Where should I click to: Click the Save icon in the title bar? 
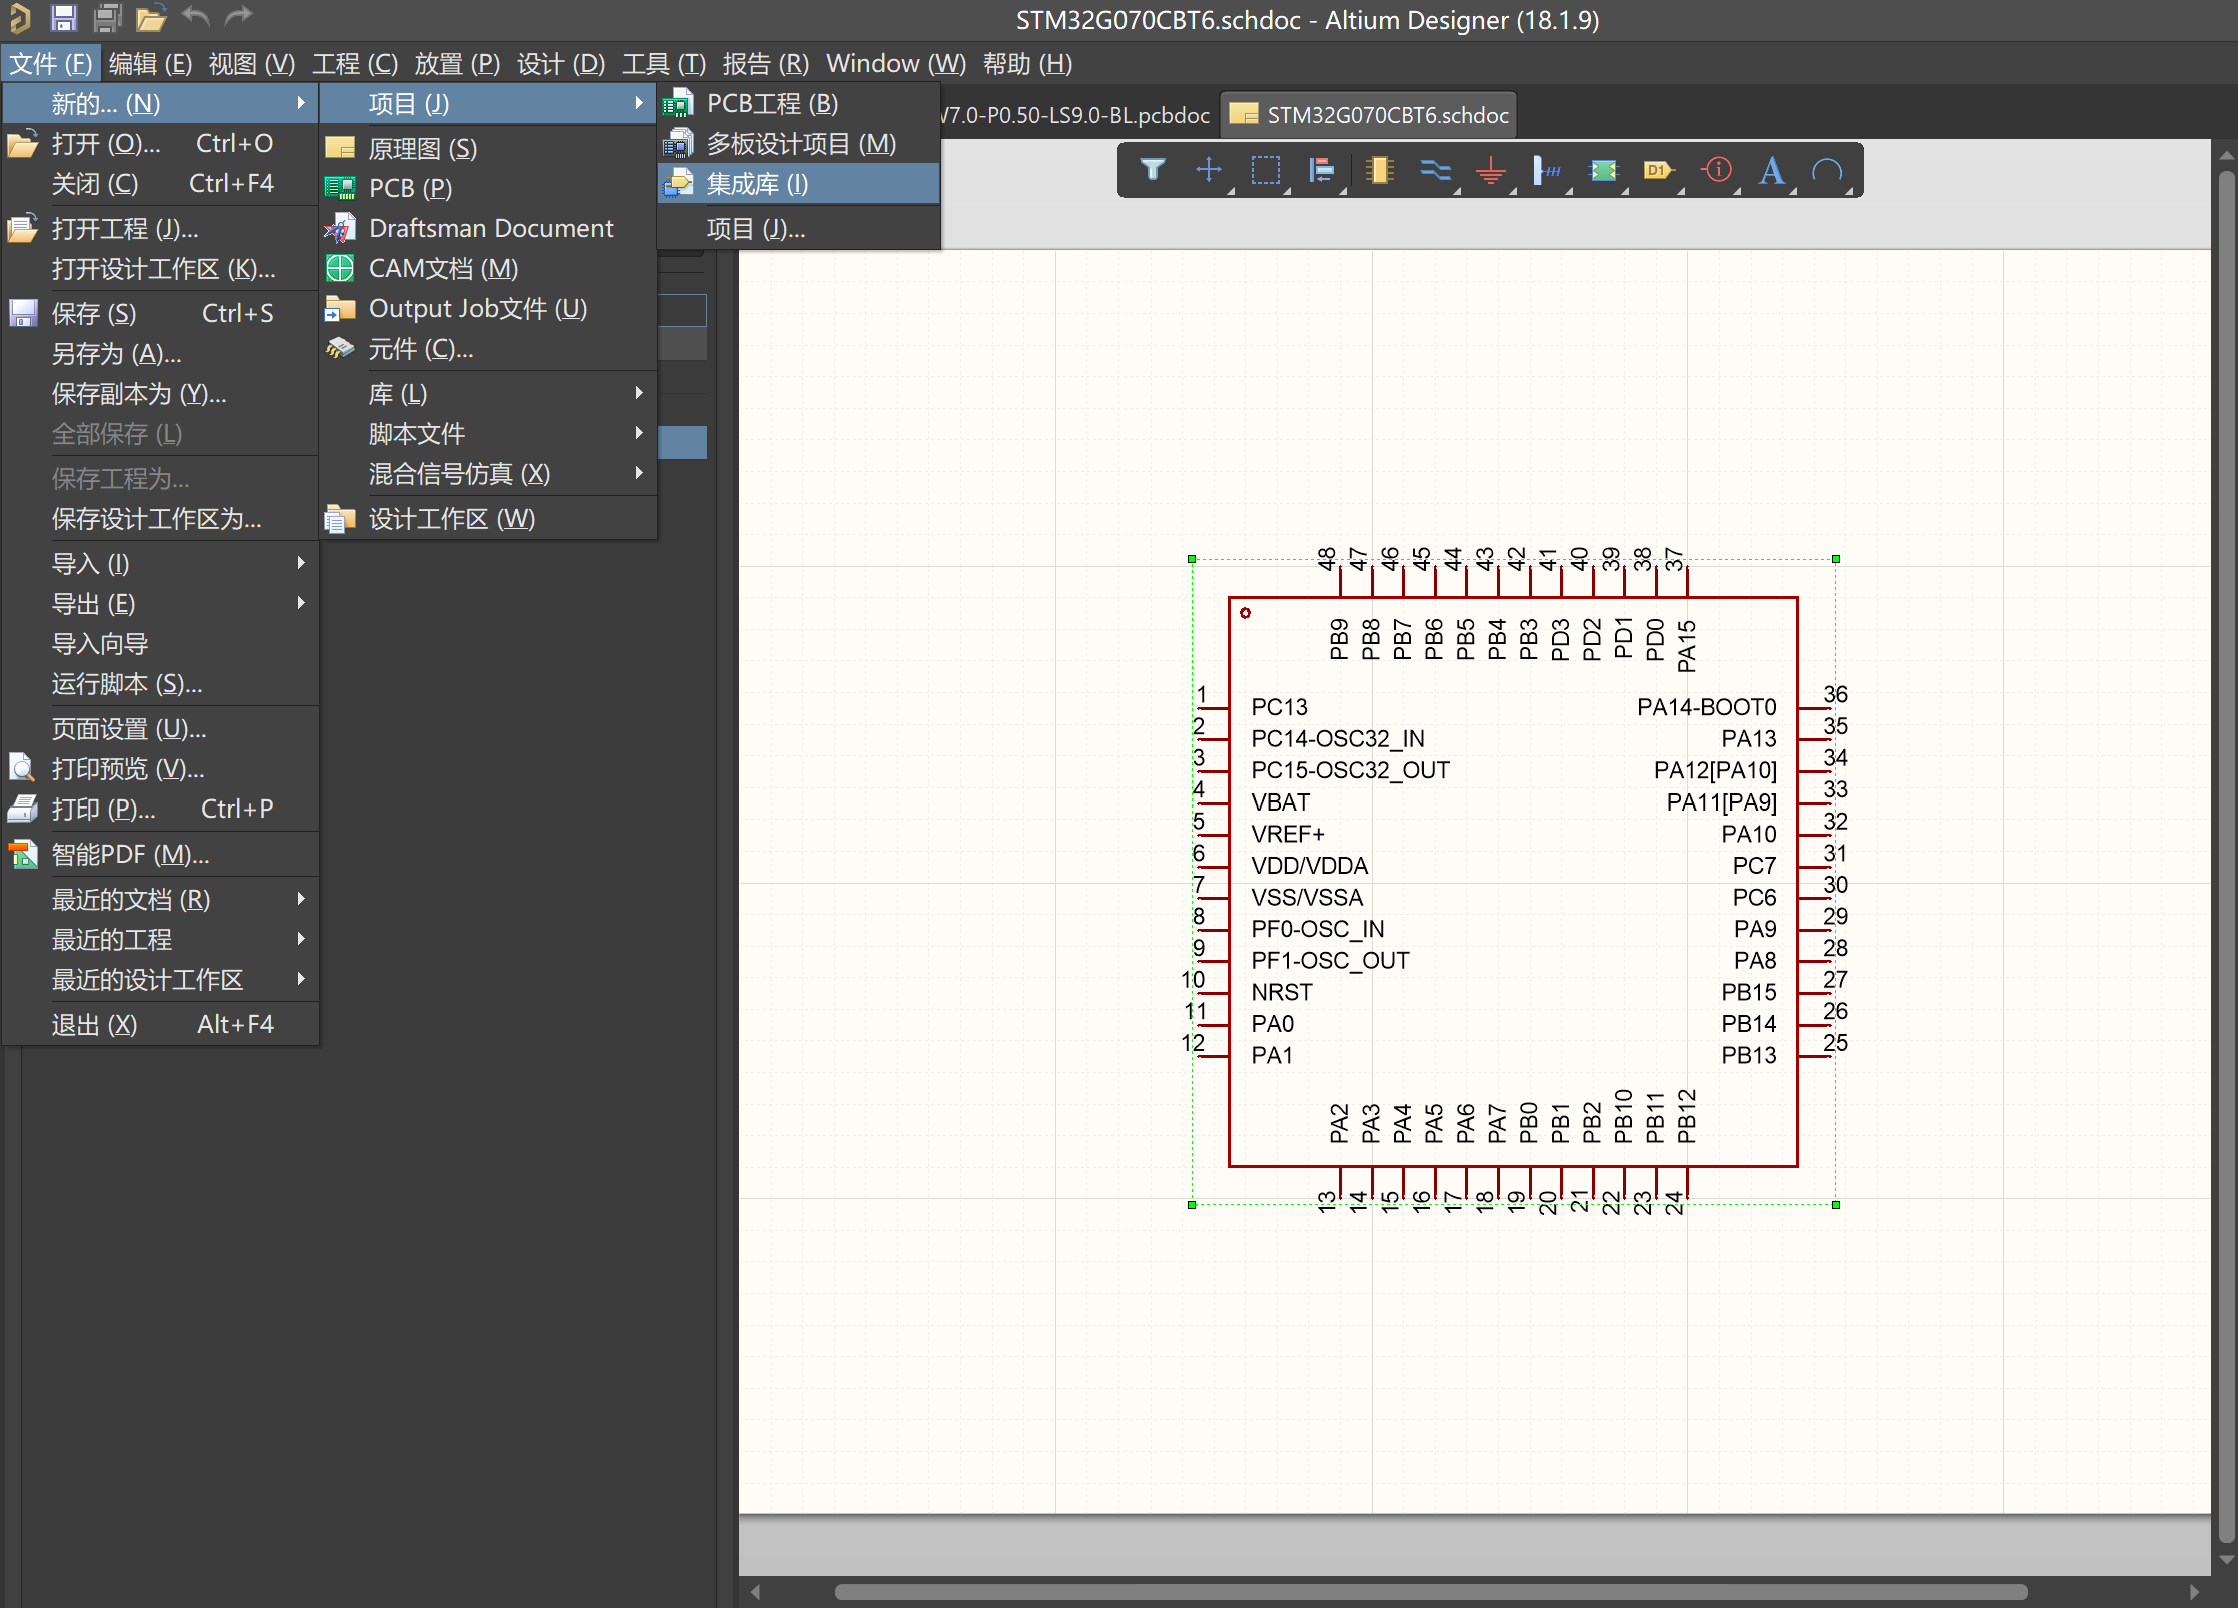pyautogui.click(x=64, y=18)
